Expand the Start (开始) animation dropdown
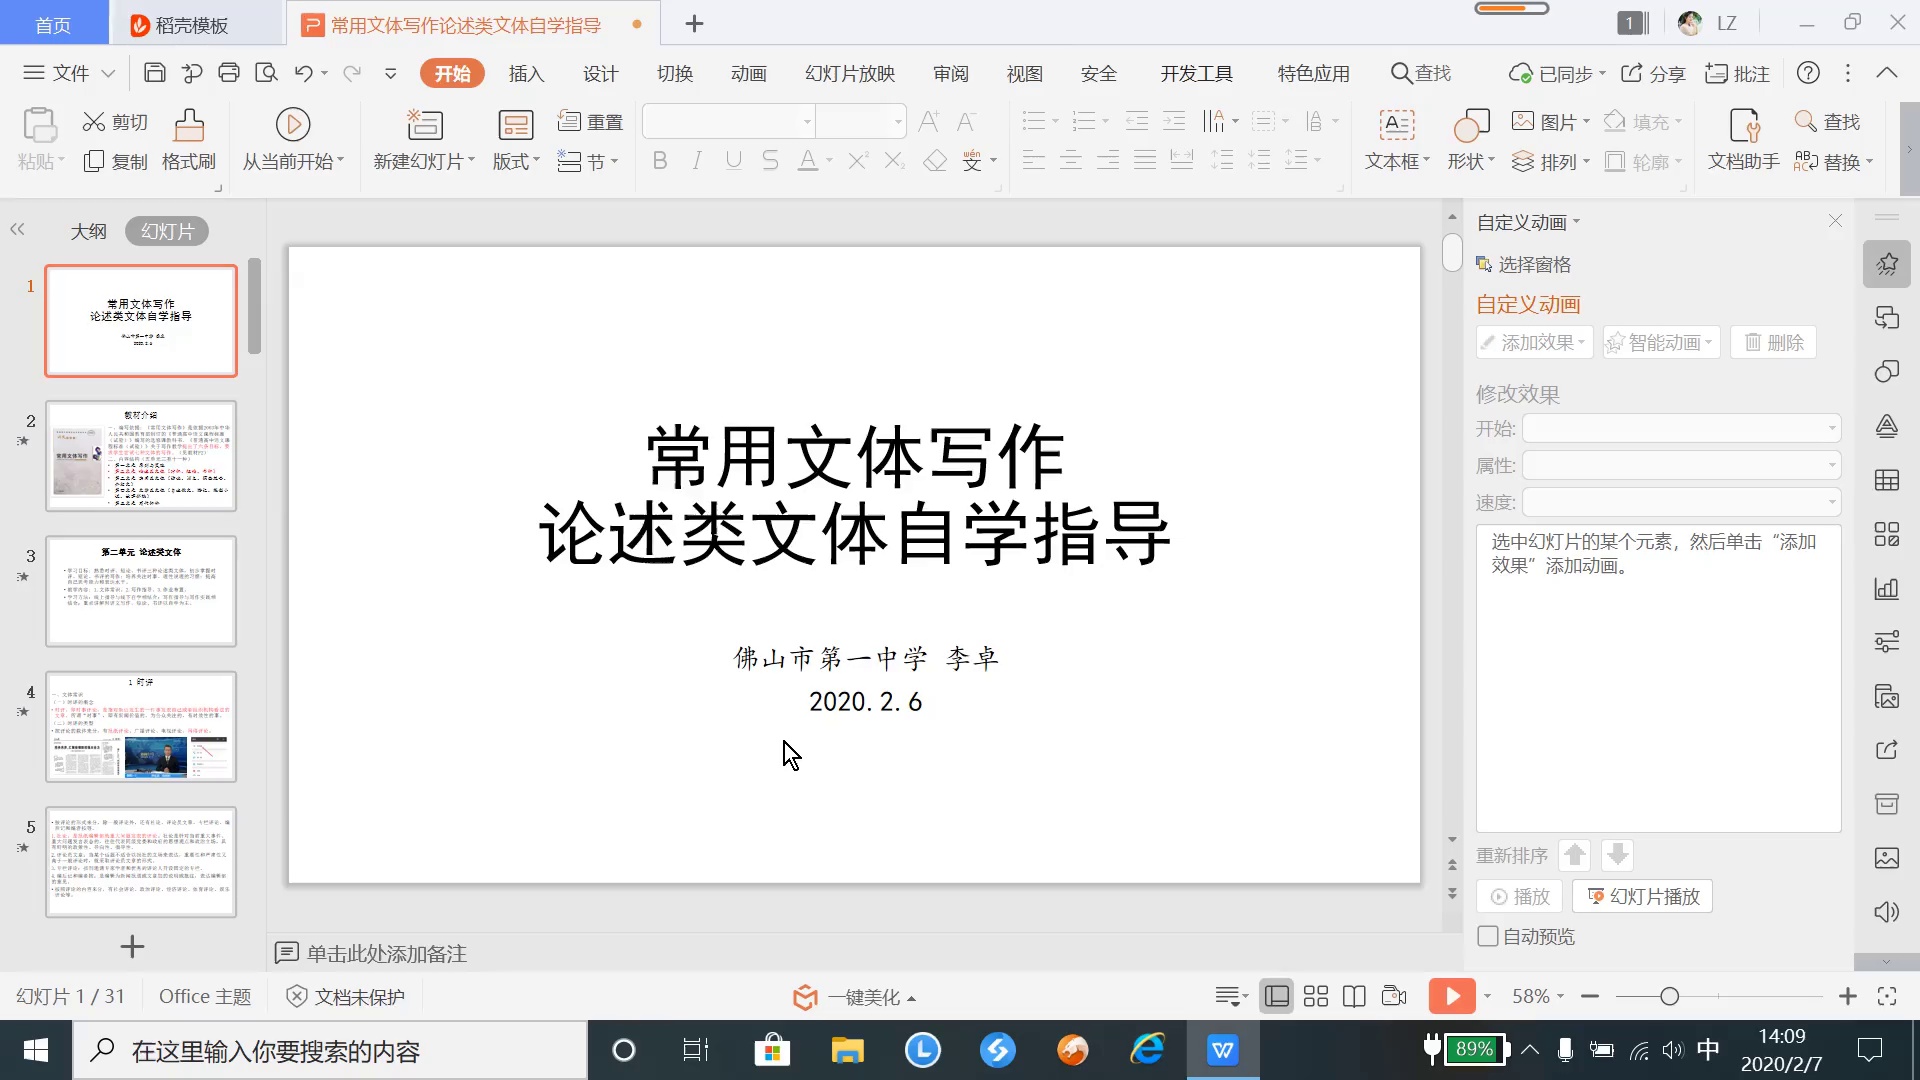This screenshot has height=1080, width=1920. point(1832,428)
